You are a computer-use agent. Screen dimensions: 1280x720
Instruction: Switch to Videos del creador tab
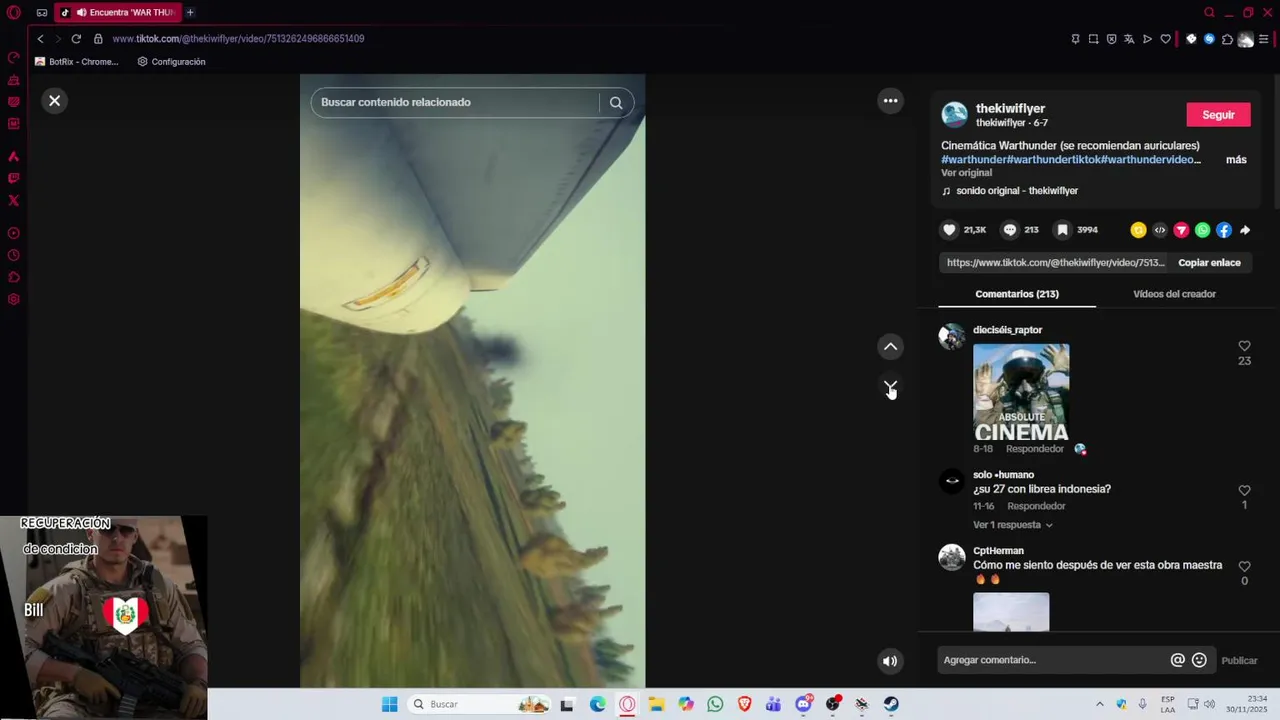click(x=1174, y=294)
